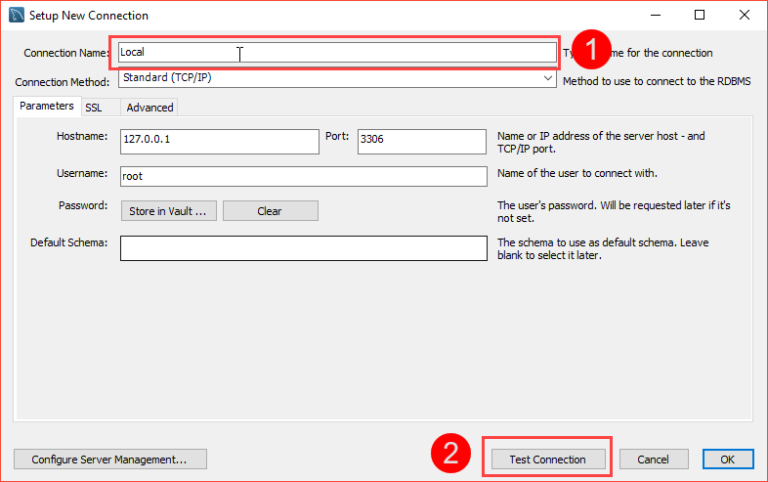Click 'Method to use to connect to the RDBMS' text
Viewport: 768px width, 482px height.
coord(657,81)
